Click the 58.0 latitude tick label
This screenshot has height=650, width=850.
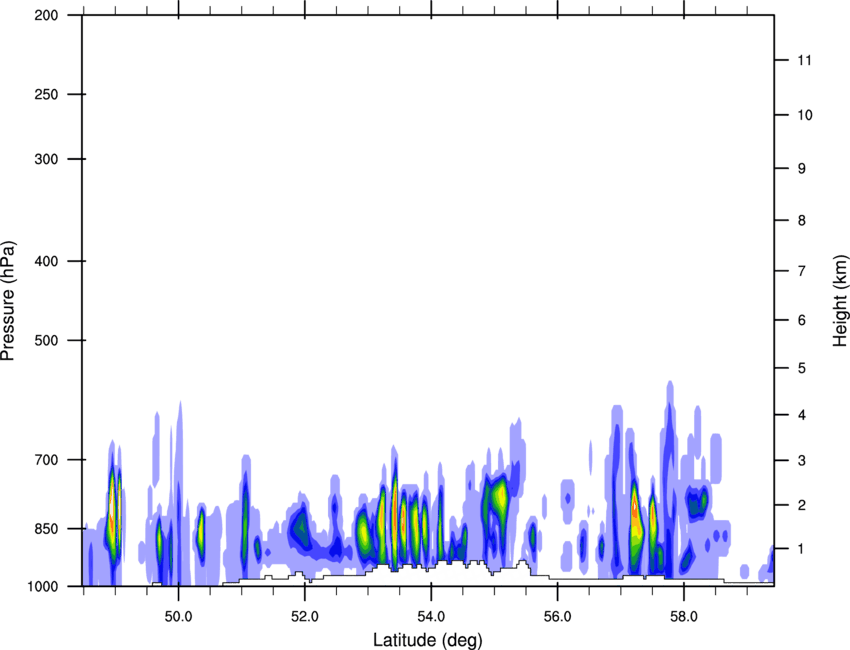click(x=684, y=616)
